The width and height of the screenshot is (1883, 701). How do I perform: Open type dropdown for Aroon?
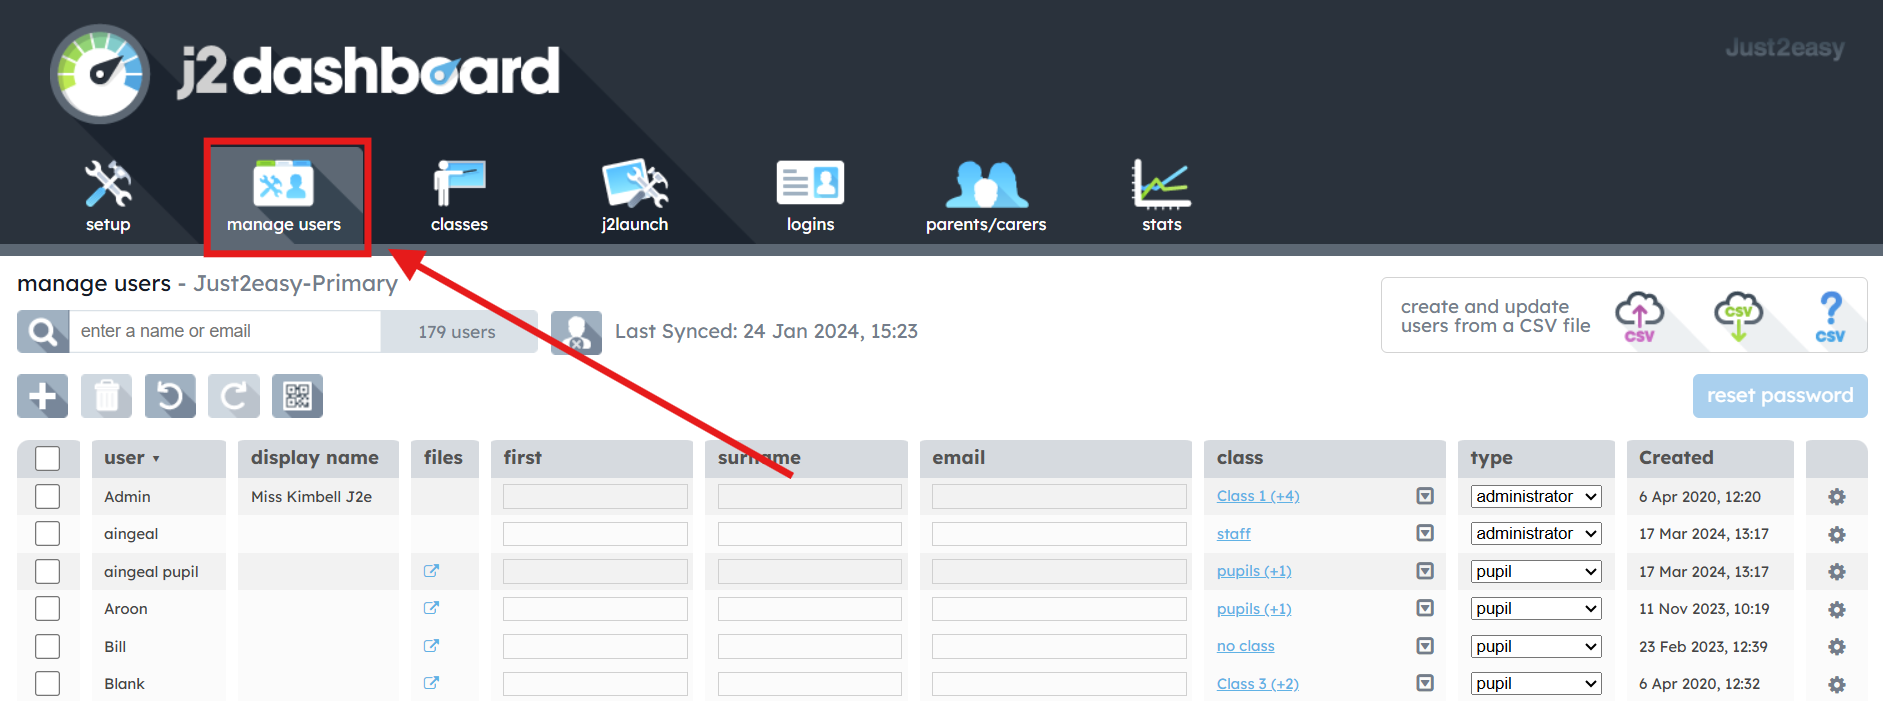[x=1536, y=608]
